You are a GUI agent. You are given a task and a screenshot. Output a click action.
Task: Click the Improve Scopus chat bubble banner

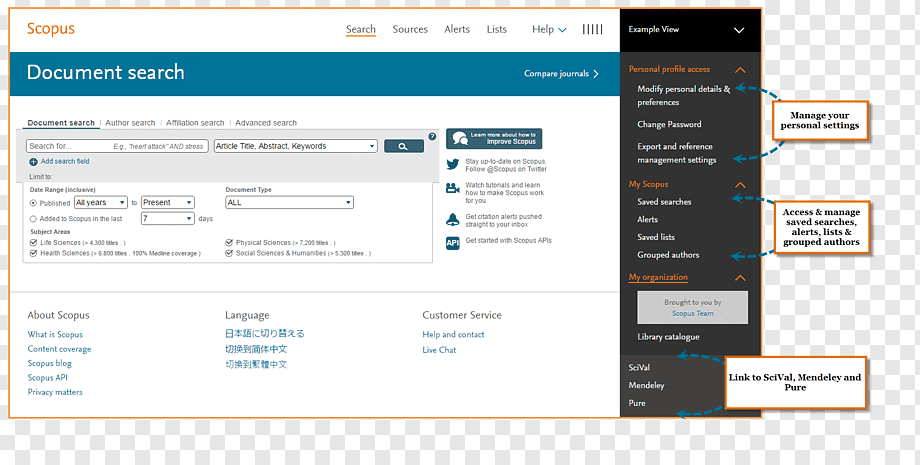tap(494, 138)
